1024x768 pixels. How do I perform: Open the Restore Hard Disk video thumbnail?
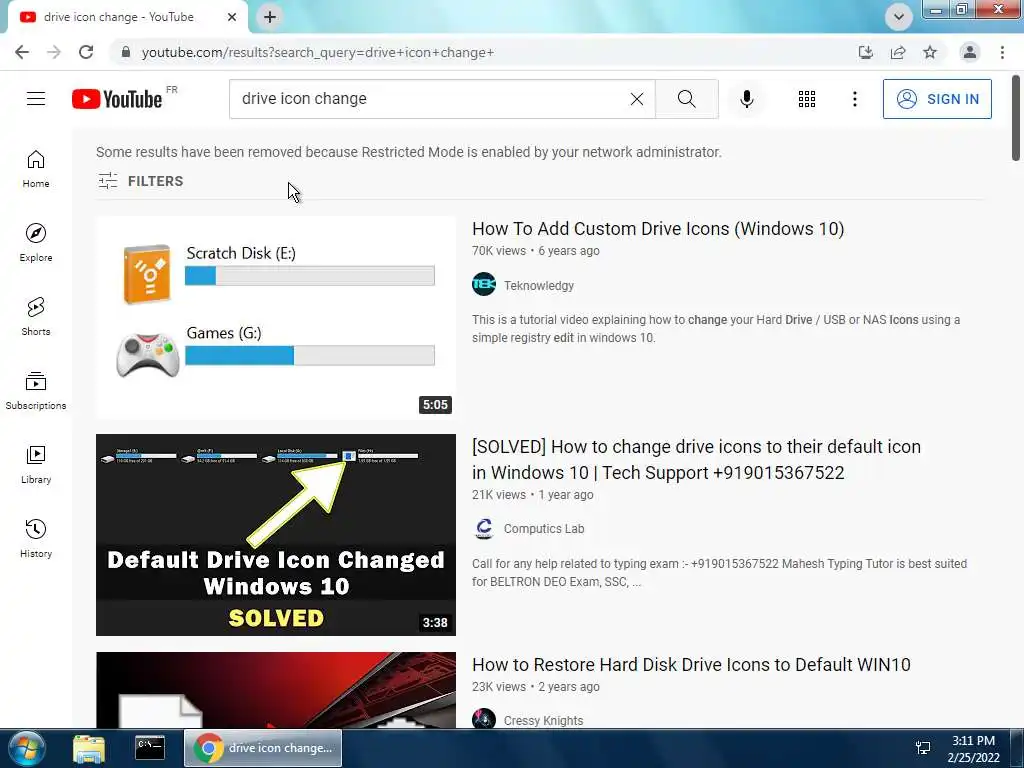276,690
